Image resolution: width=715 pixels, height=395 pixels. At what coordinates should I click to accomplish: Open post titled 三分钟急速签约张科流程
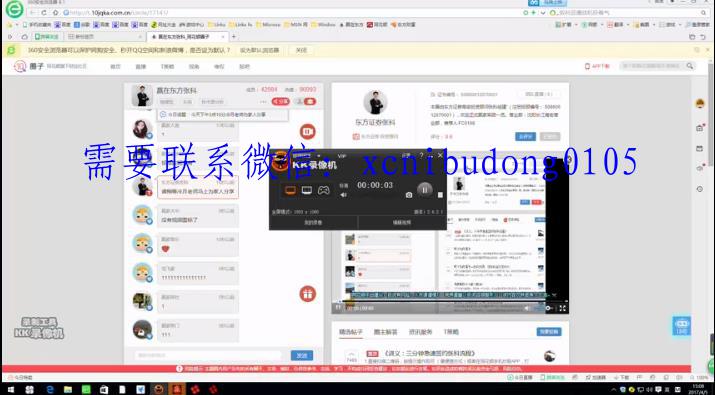click(429, 353)
